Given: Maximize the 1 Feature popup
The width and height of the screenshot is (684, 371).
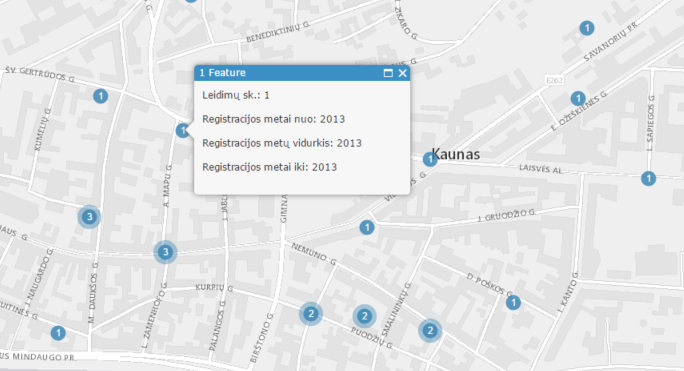Looking at the screenshot, I should click(x=388, y=73).
